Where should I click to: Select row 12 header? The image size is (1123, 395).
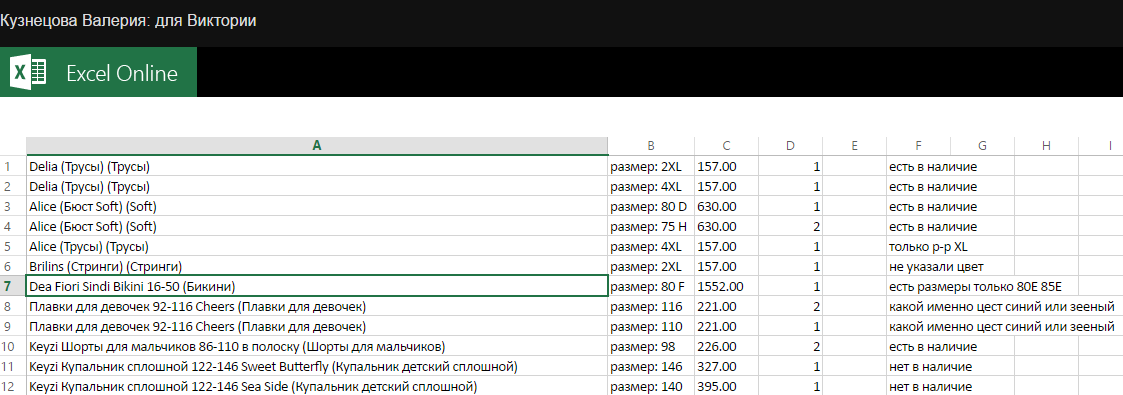pos(13,387)
